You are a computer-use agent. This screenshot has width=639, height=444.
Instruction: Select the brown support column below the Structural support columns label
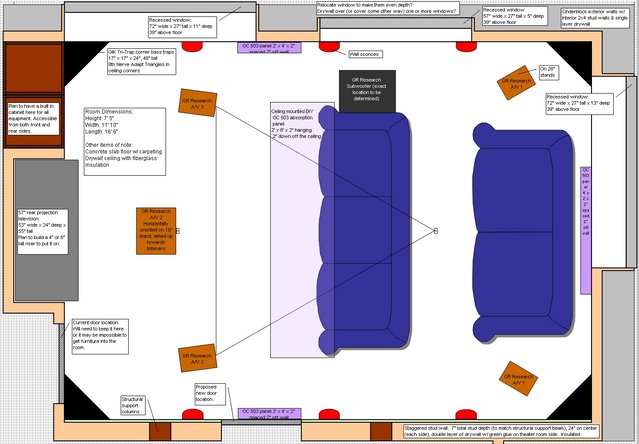160,432
